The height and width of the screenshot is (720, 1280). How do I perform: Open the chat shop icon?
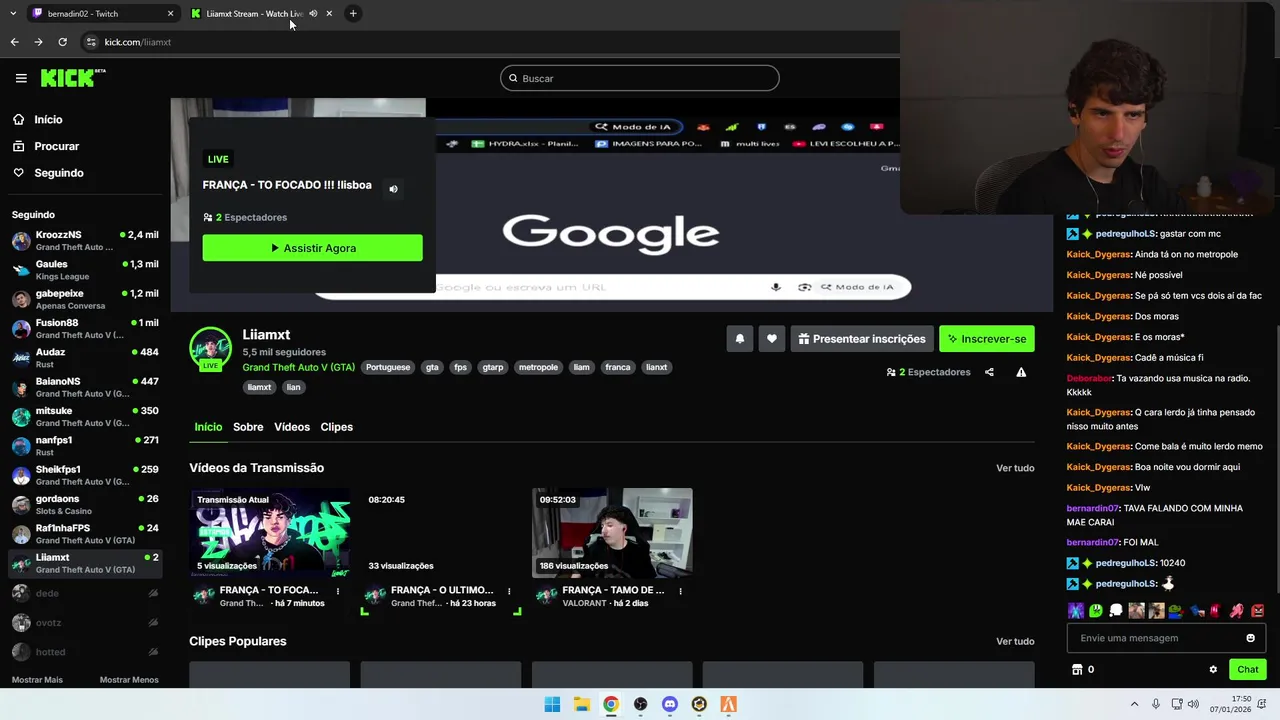point(1077,670)
